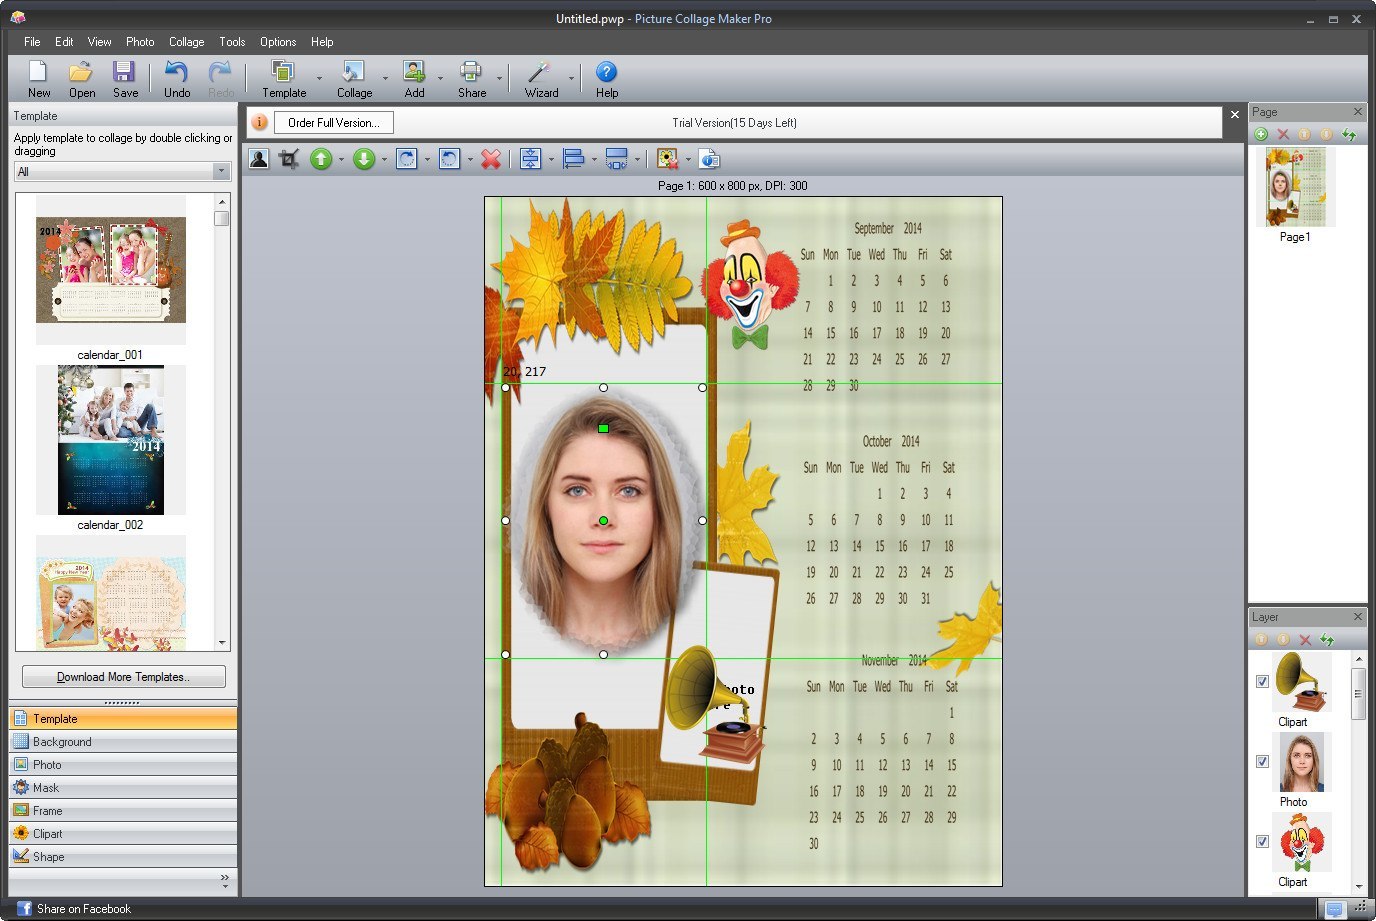Uncheck the bottom Clipart layer checkbox
This screenshot has height=921, width=1376.
click(1263, 841)
